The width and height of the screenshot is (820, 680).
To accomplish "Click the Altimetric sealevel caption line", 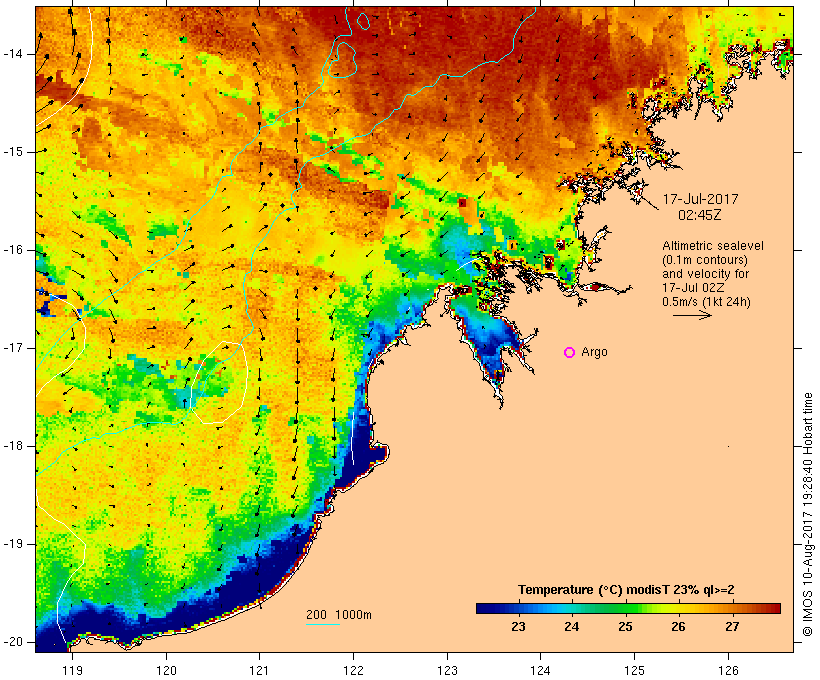I will [x=713, y=246].
